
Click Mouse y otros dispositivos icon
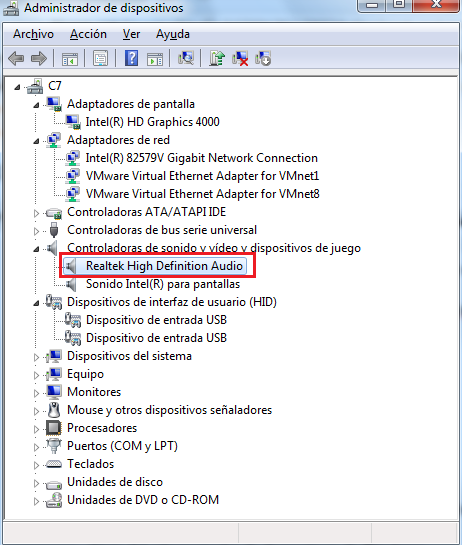pos(54,410)
